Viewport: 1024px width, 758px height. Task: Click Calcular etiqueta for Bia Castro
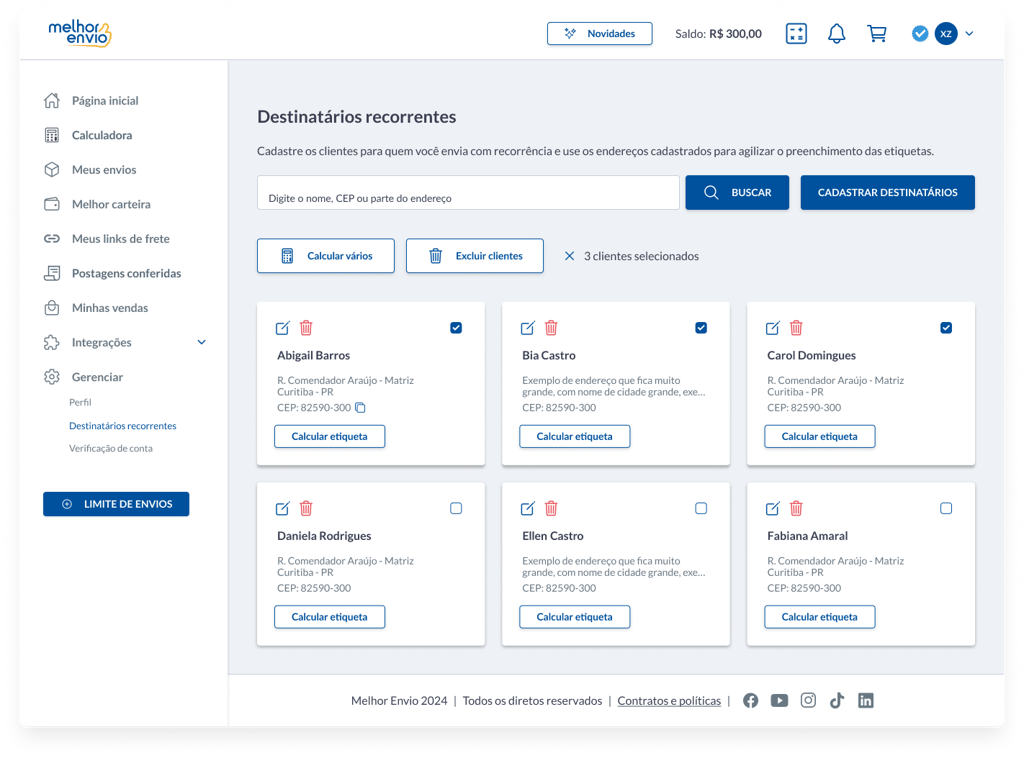pos(575,436)
